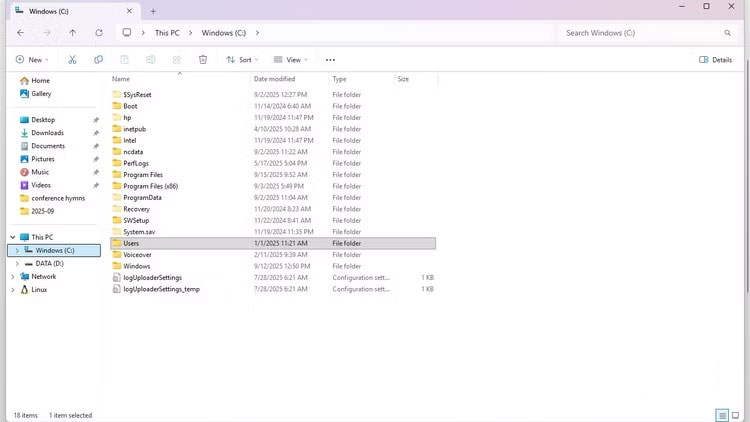Switch to details list view icon
Viewport: 750px width, 422px height.
click(722, 415)
